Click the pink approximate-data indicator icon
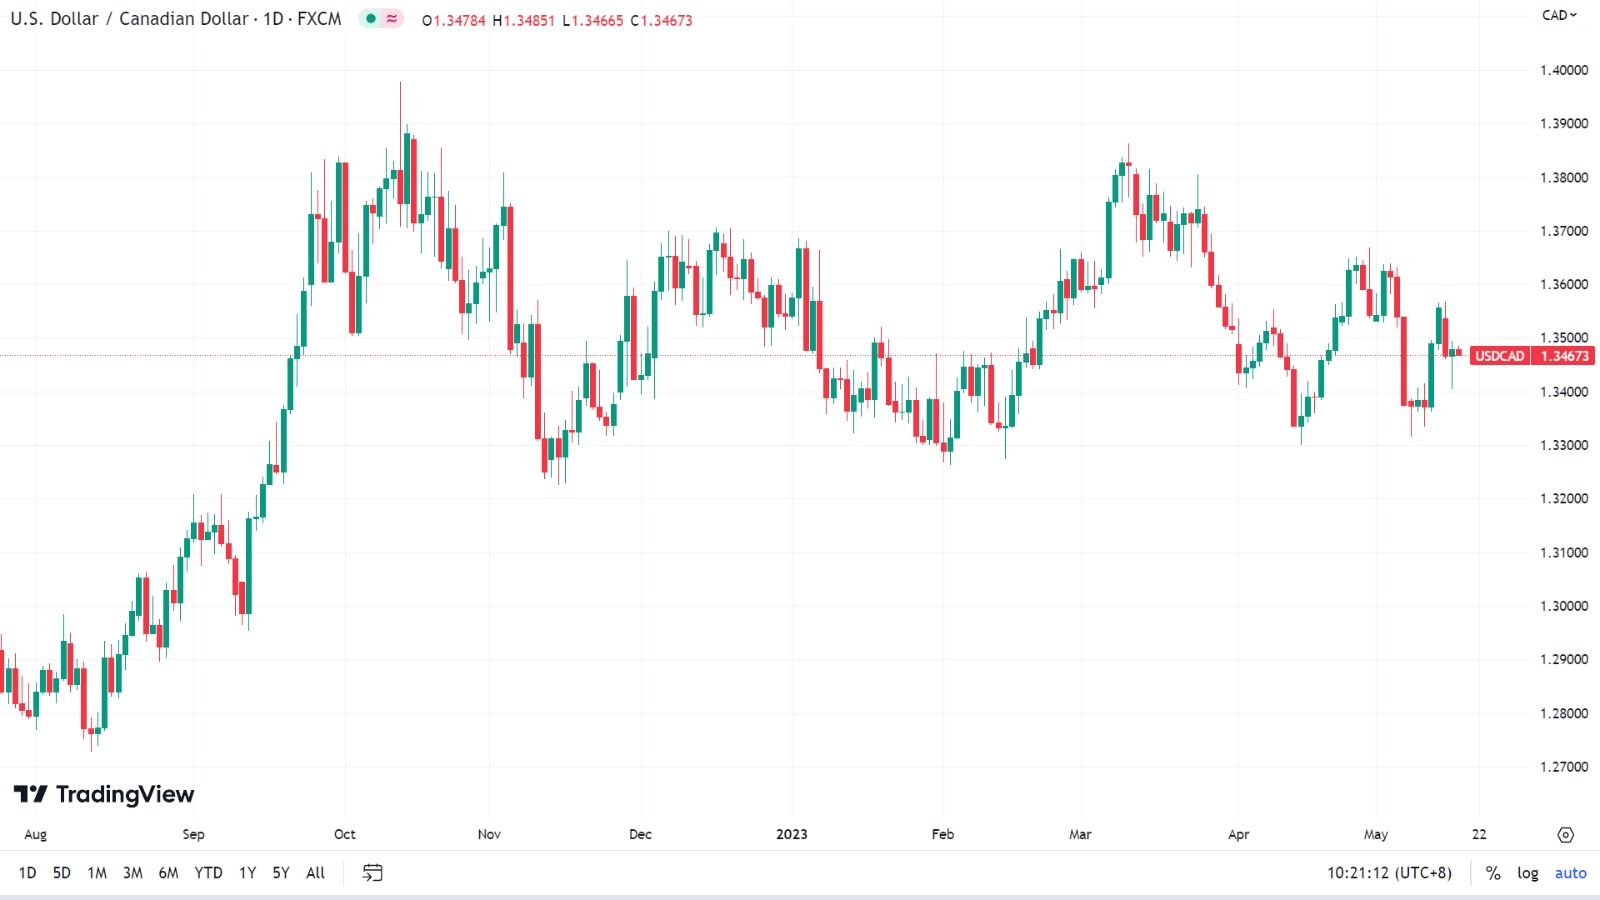Viewport: 1600px width, 900px height. click(392, 18)
